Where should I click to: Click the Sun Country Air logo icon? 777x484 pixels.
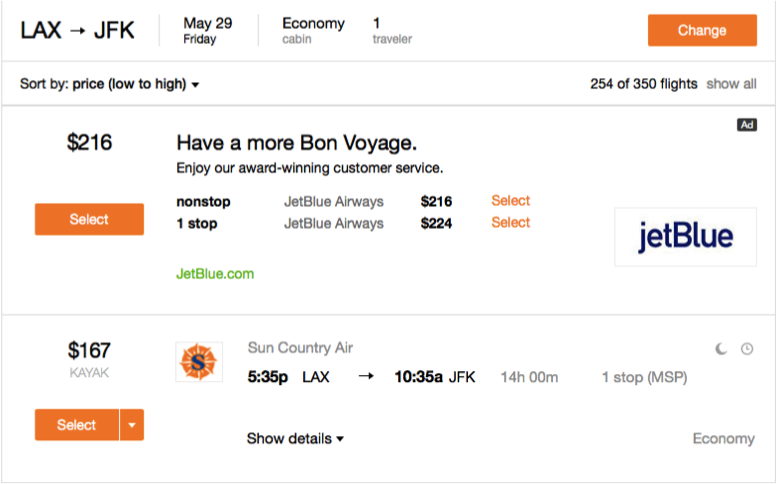click(199, 362)
